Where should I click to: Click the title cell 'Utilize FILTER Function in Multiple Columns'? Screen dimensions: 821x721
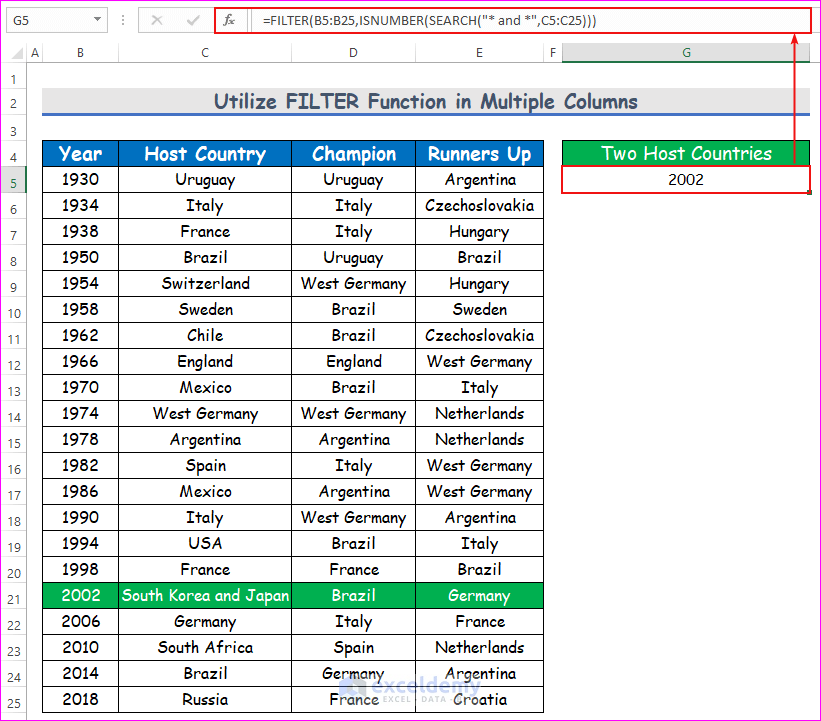(426, 102)
